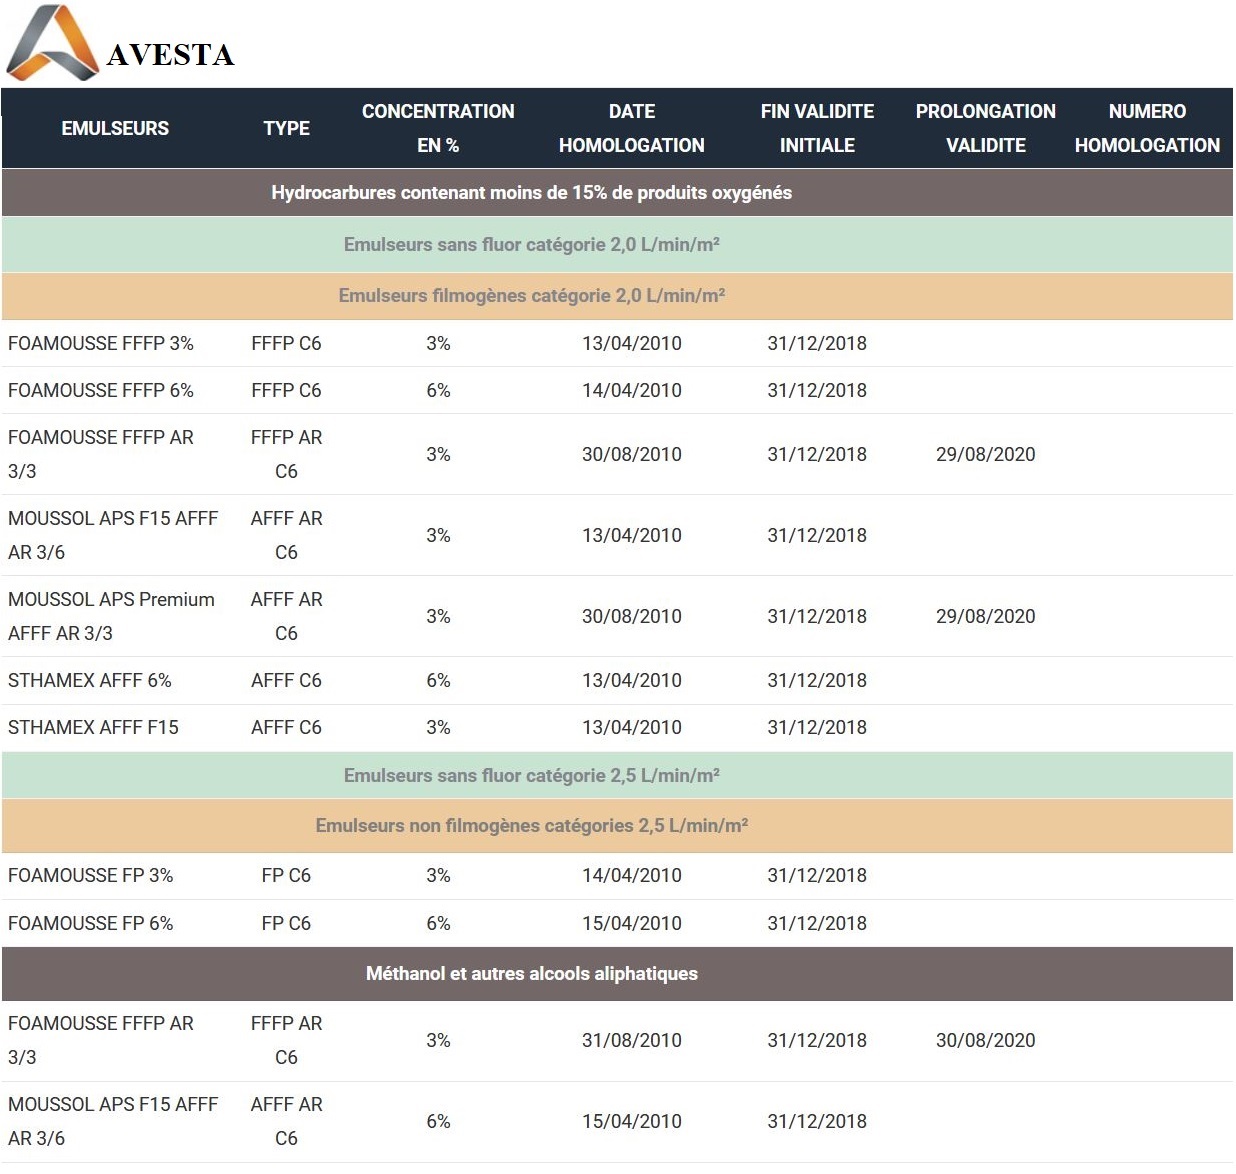Open the FOAMOUSSE FP 6% entry
The image size is (1236, 1174).
(x=90, y=923)
